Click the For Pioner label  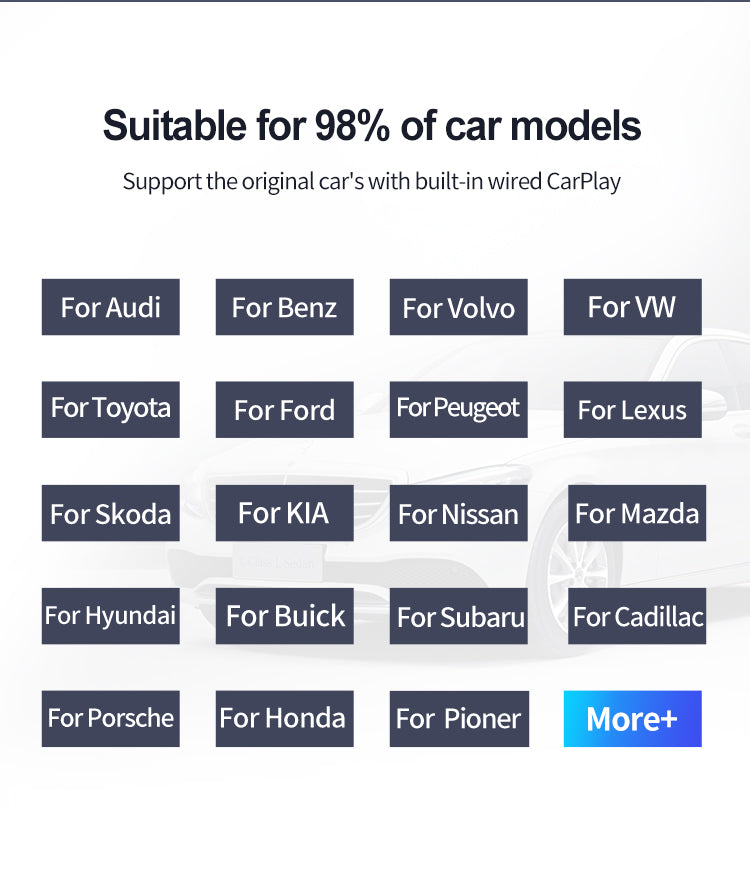[459, 718]
